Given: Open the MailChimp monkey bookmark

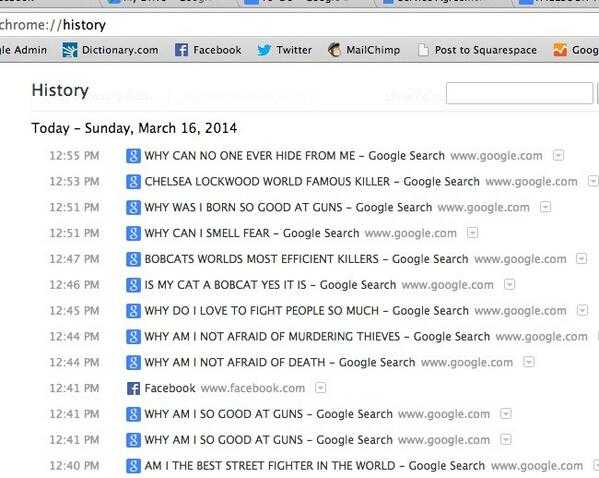Looking at the screenshot, I should [x=334, y=50].
